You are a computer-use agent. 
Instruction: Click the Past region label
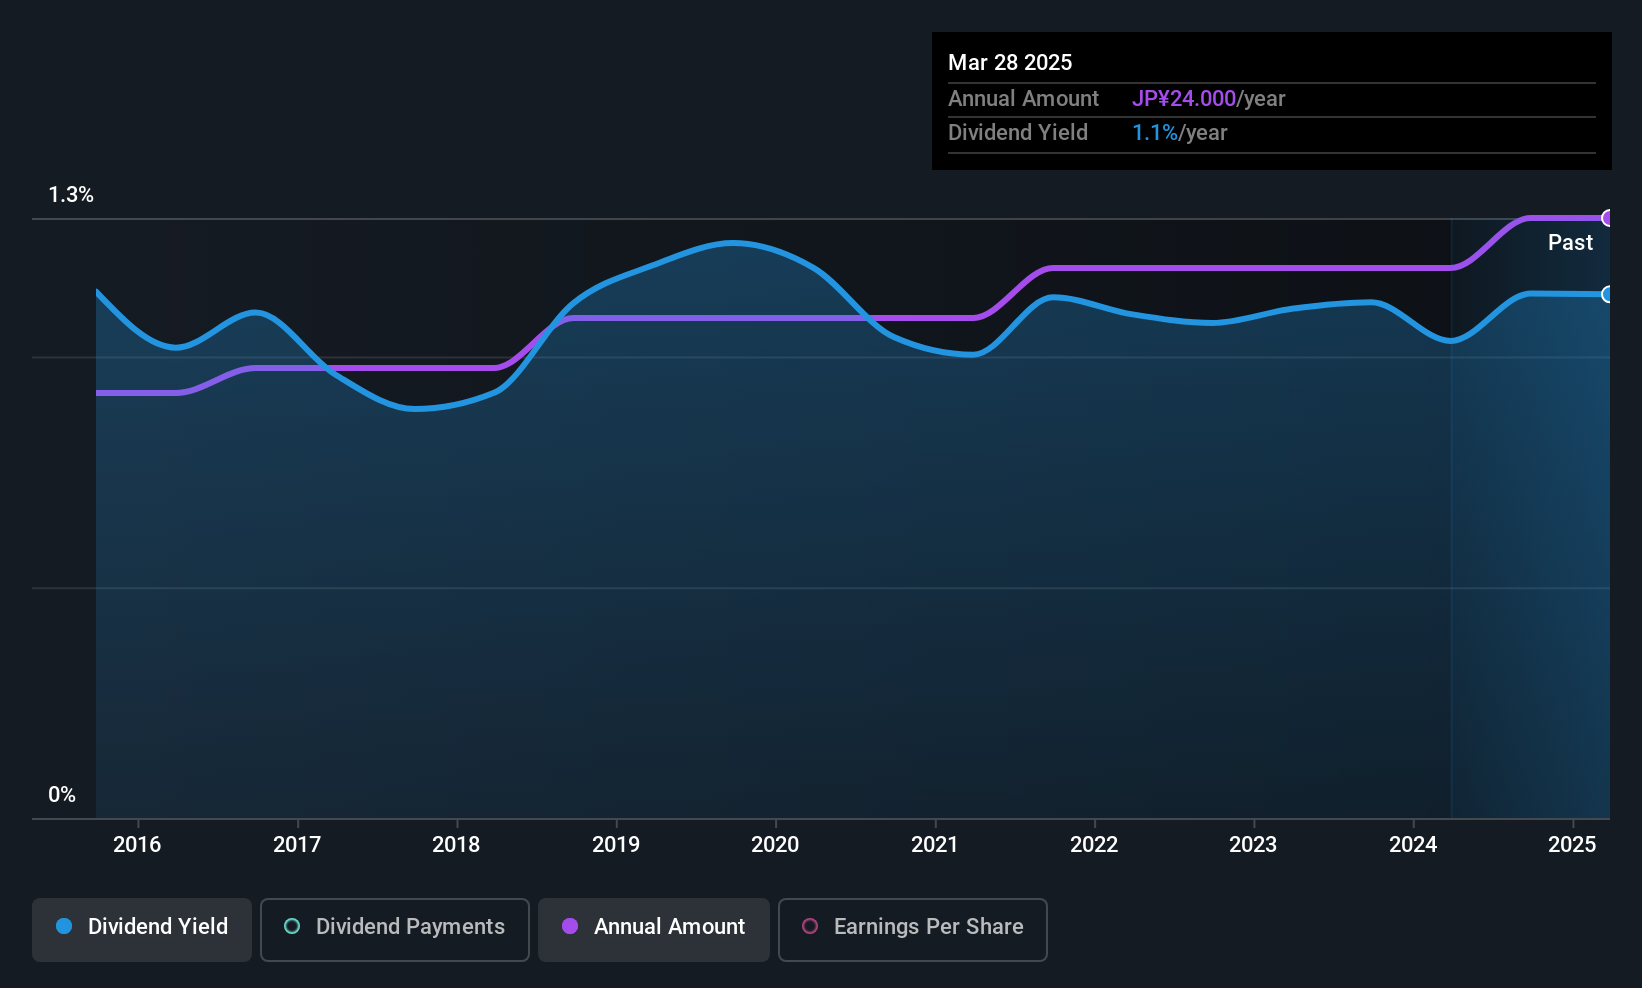(x=1570, y=242)
